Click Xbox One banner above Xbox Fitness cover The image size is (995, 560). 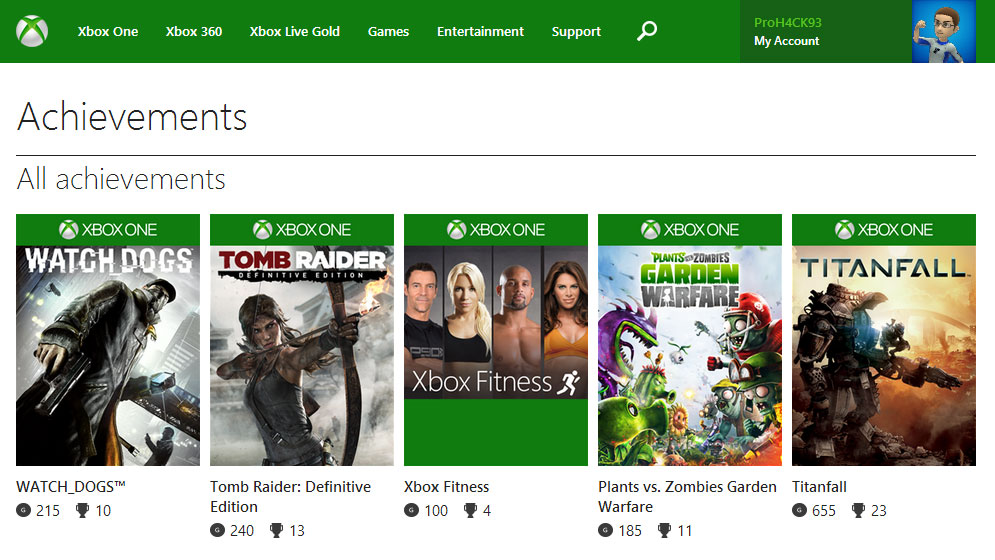point(496,230)
